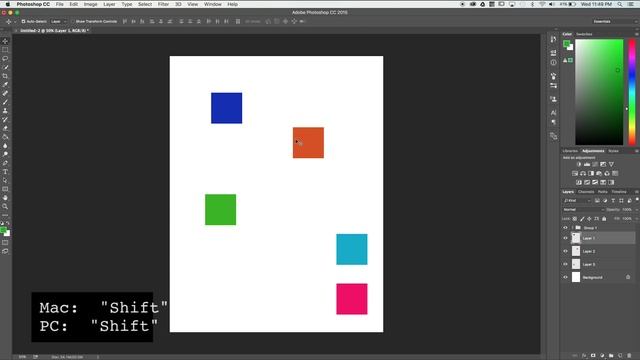Pick a color in the green color field
Image resolution: width=640 pixels, height=360 pixels.
[x=599, y=92]
